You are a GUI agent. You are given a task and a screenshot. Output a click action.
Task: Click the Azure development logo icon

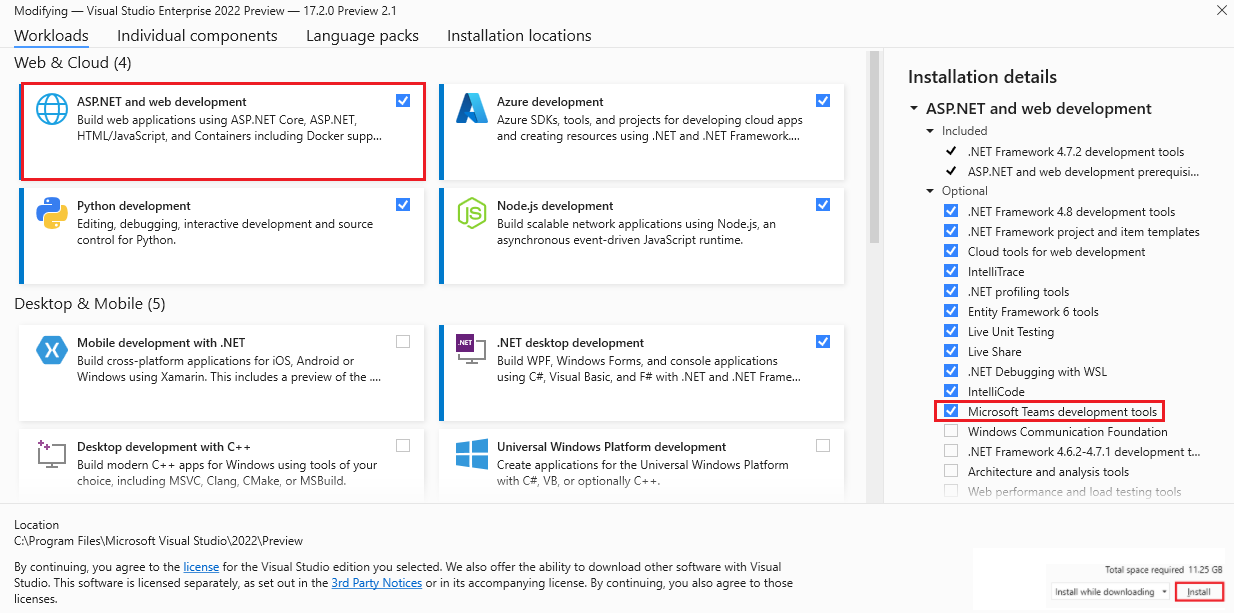click(x=471, y=108)
